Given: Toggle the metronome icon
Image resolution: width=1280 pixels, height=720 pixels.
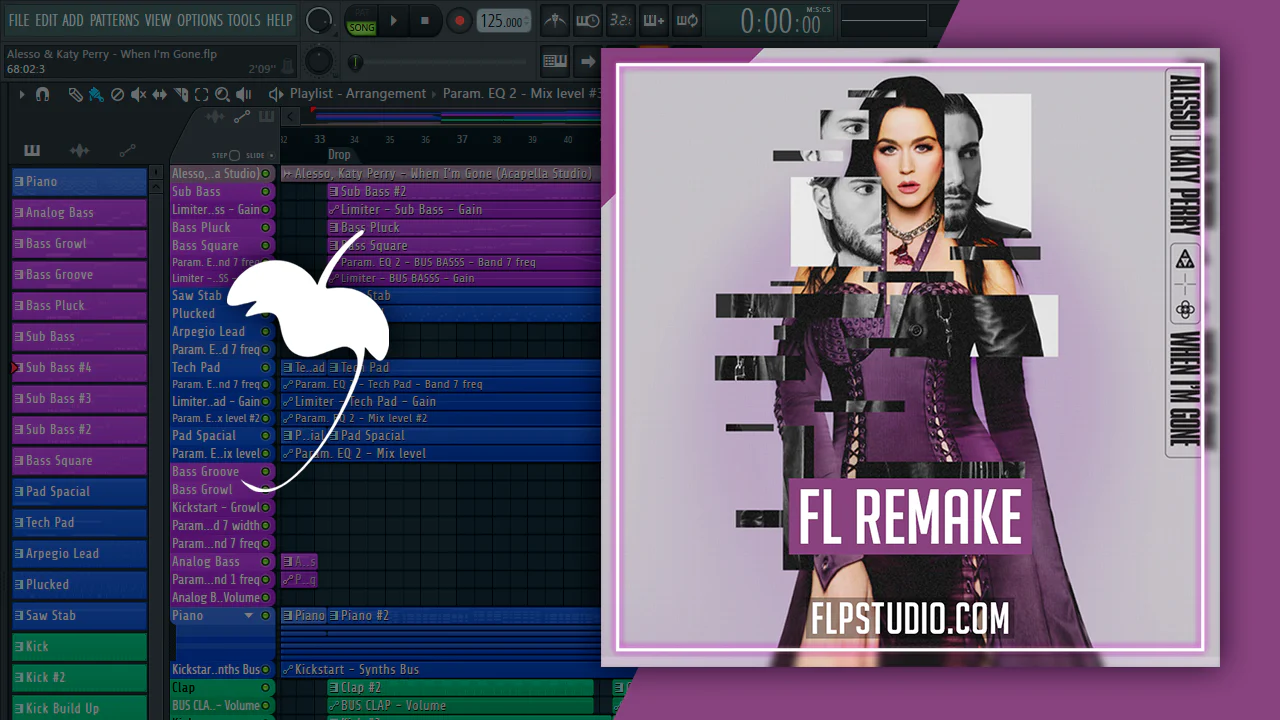Looking at the screenshot, I should pos(555,20).
